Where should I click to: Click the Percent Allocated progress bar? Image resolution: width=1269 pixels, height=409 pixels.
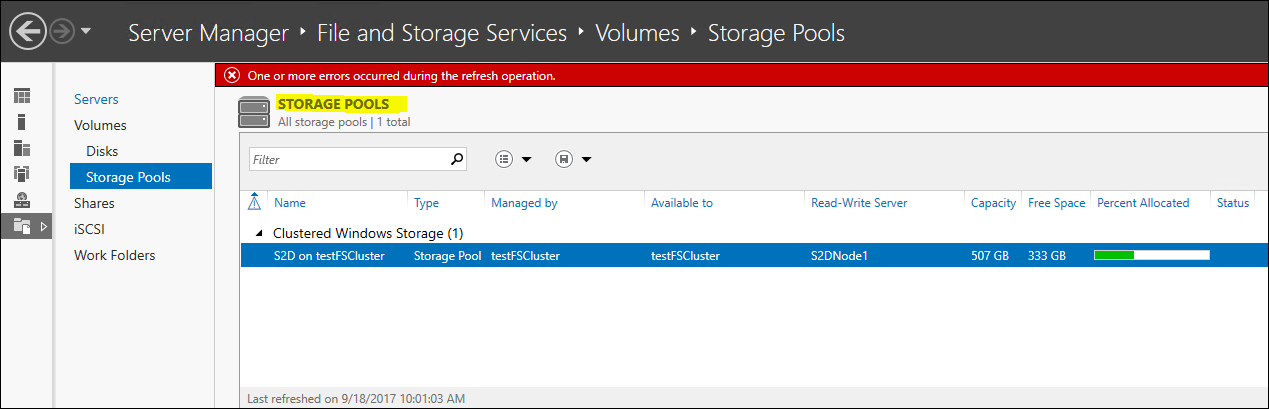pyautogui.click(x=1151, y=256)
